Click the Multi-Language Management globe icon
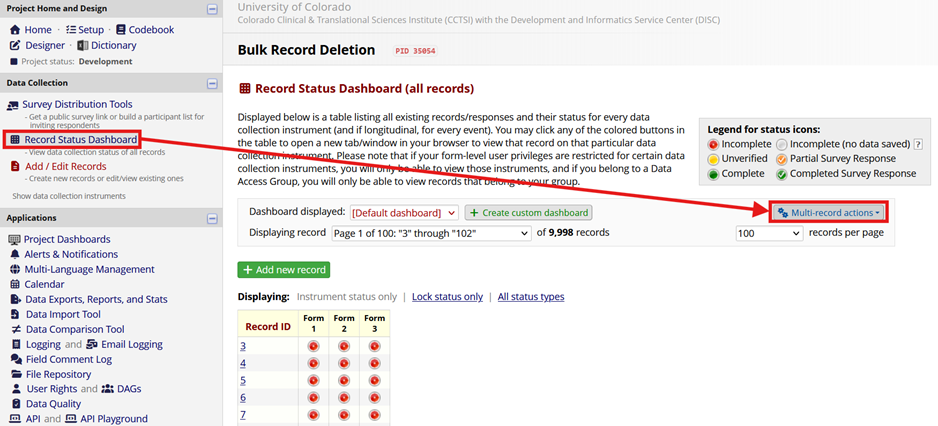The image size is (938, 426). [x=15, y=269]
